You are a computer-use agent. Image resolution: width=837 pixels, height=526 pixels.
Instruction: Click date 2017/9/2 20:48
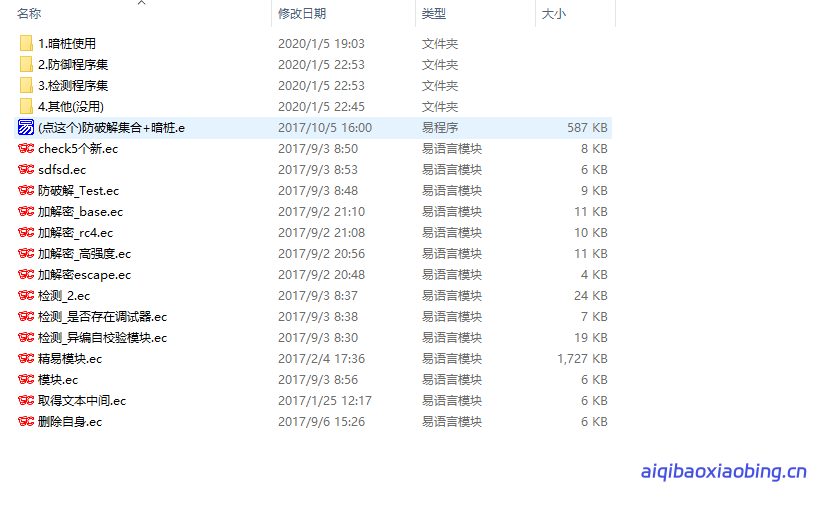click(x=321, y=274)
